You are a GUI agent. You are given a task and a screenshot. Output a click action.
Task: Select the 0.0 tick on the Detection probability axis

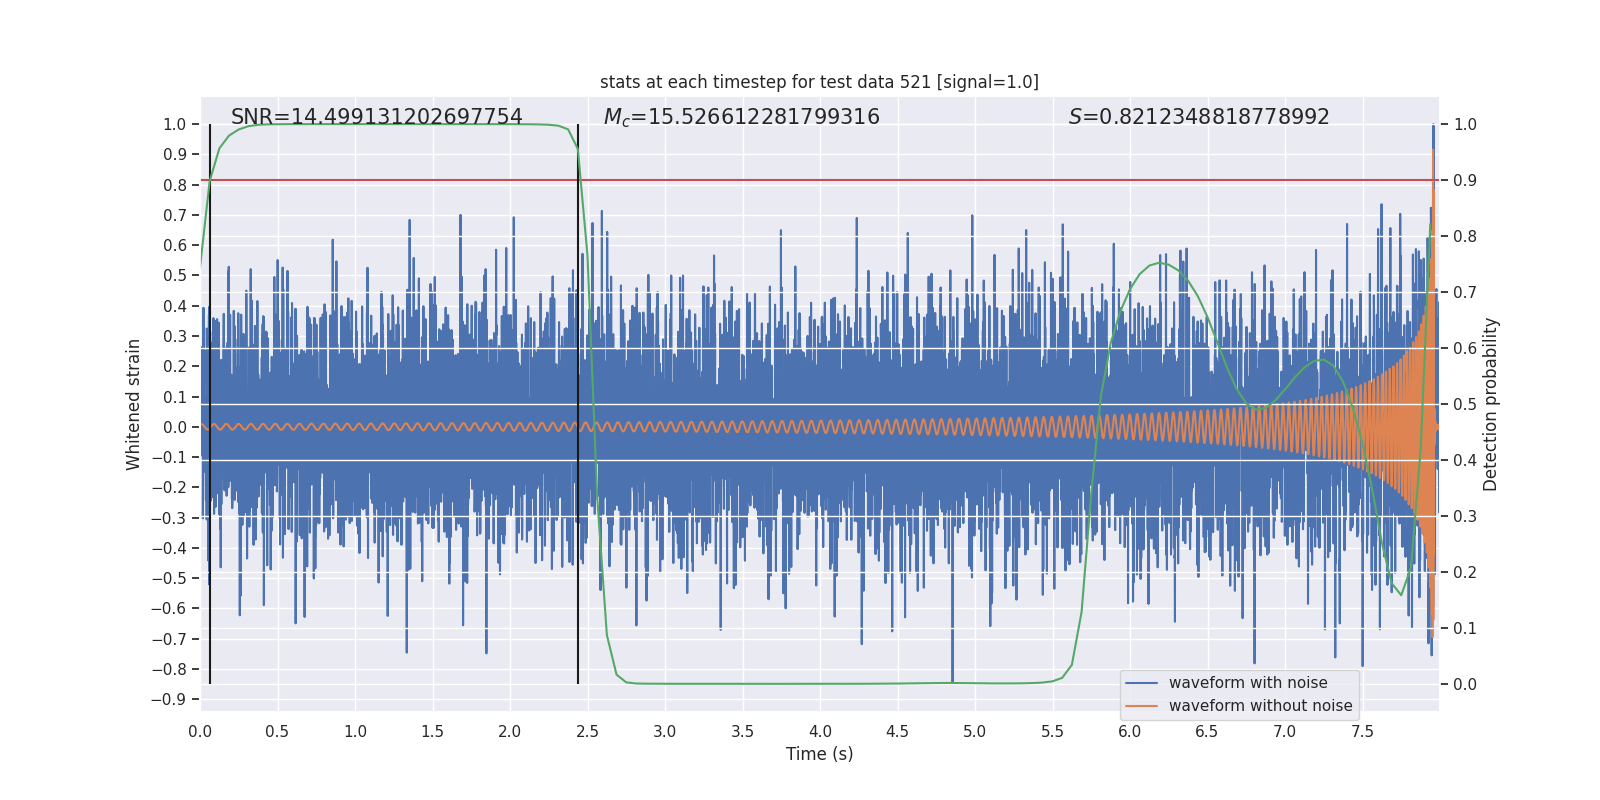[1465, 684]
